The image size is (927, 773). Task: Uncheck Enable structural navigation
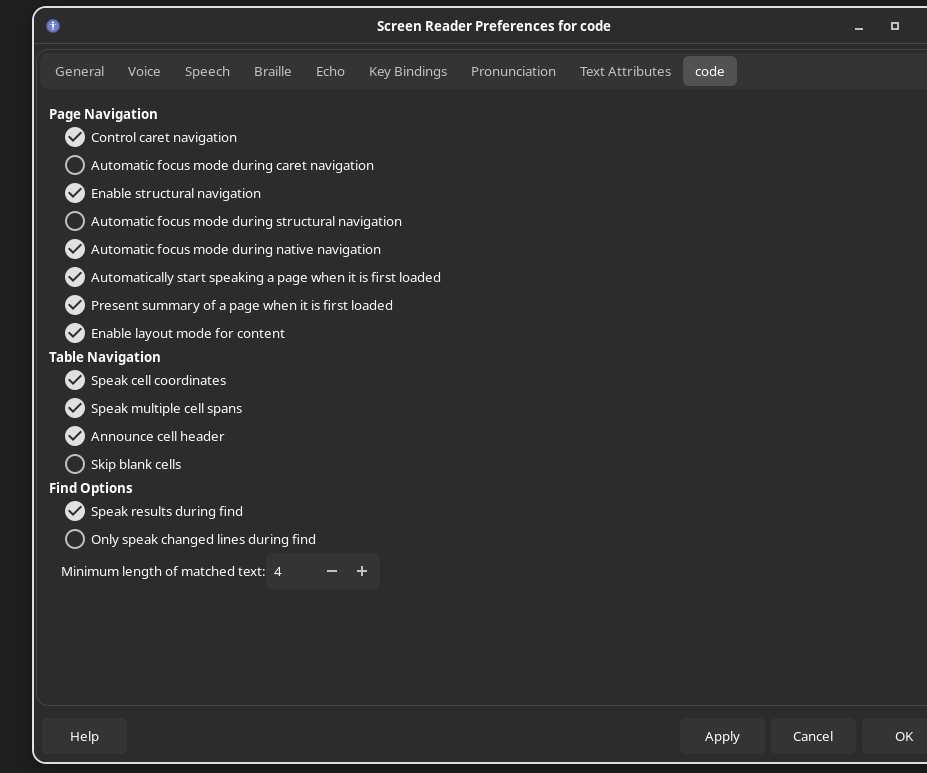click(x=75, y=193)
